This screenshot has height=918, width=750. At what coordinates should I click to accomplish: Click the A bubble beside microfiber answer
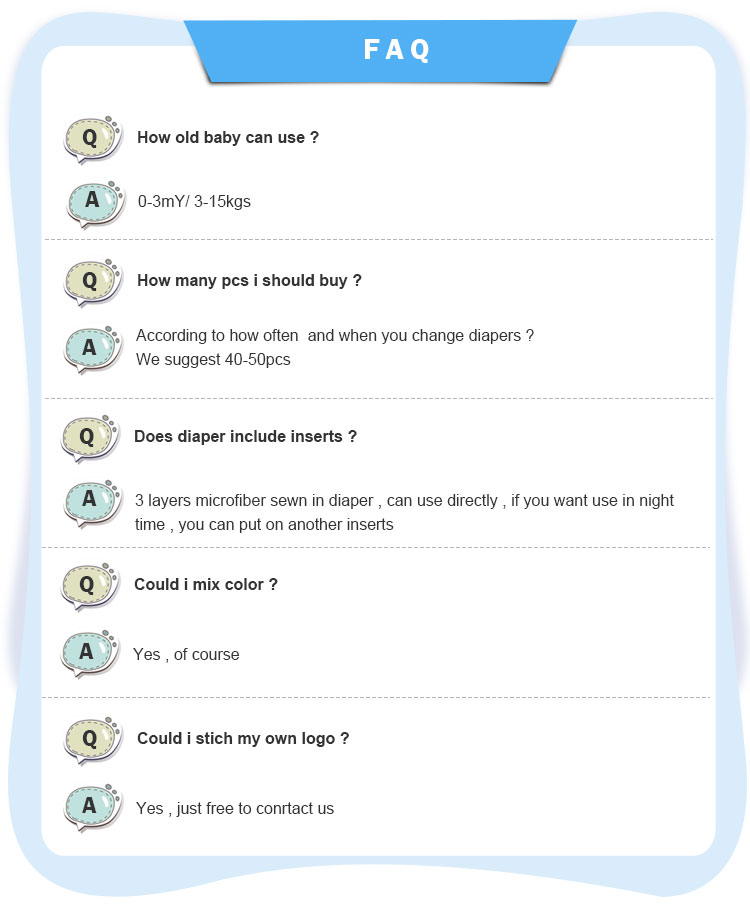point(90,500)
